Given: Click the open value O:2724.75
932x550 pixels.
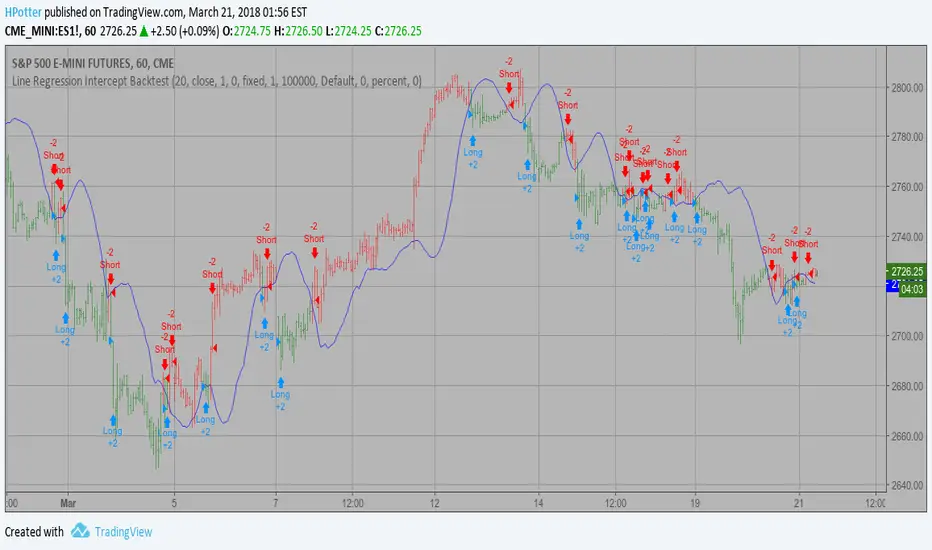Looking at the screenshot, I should (x=247, y=31).
